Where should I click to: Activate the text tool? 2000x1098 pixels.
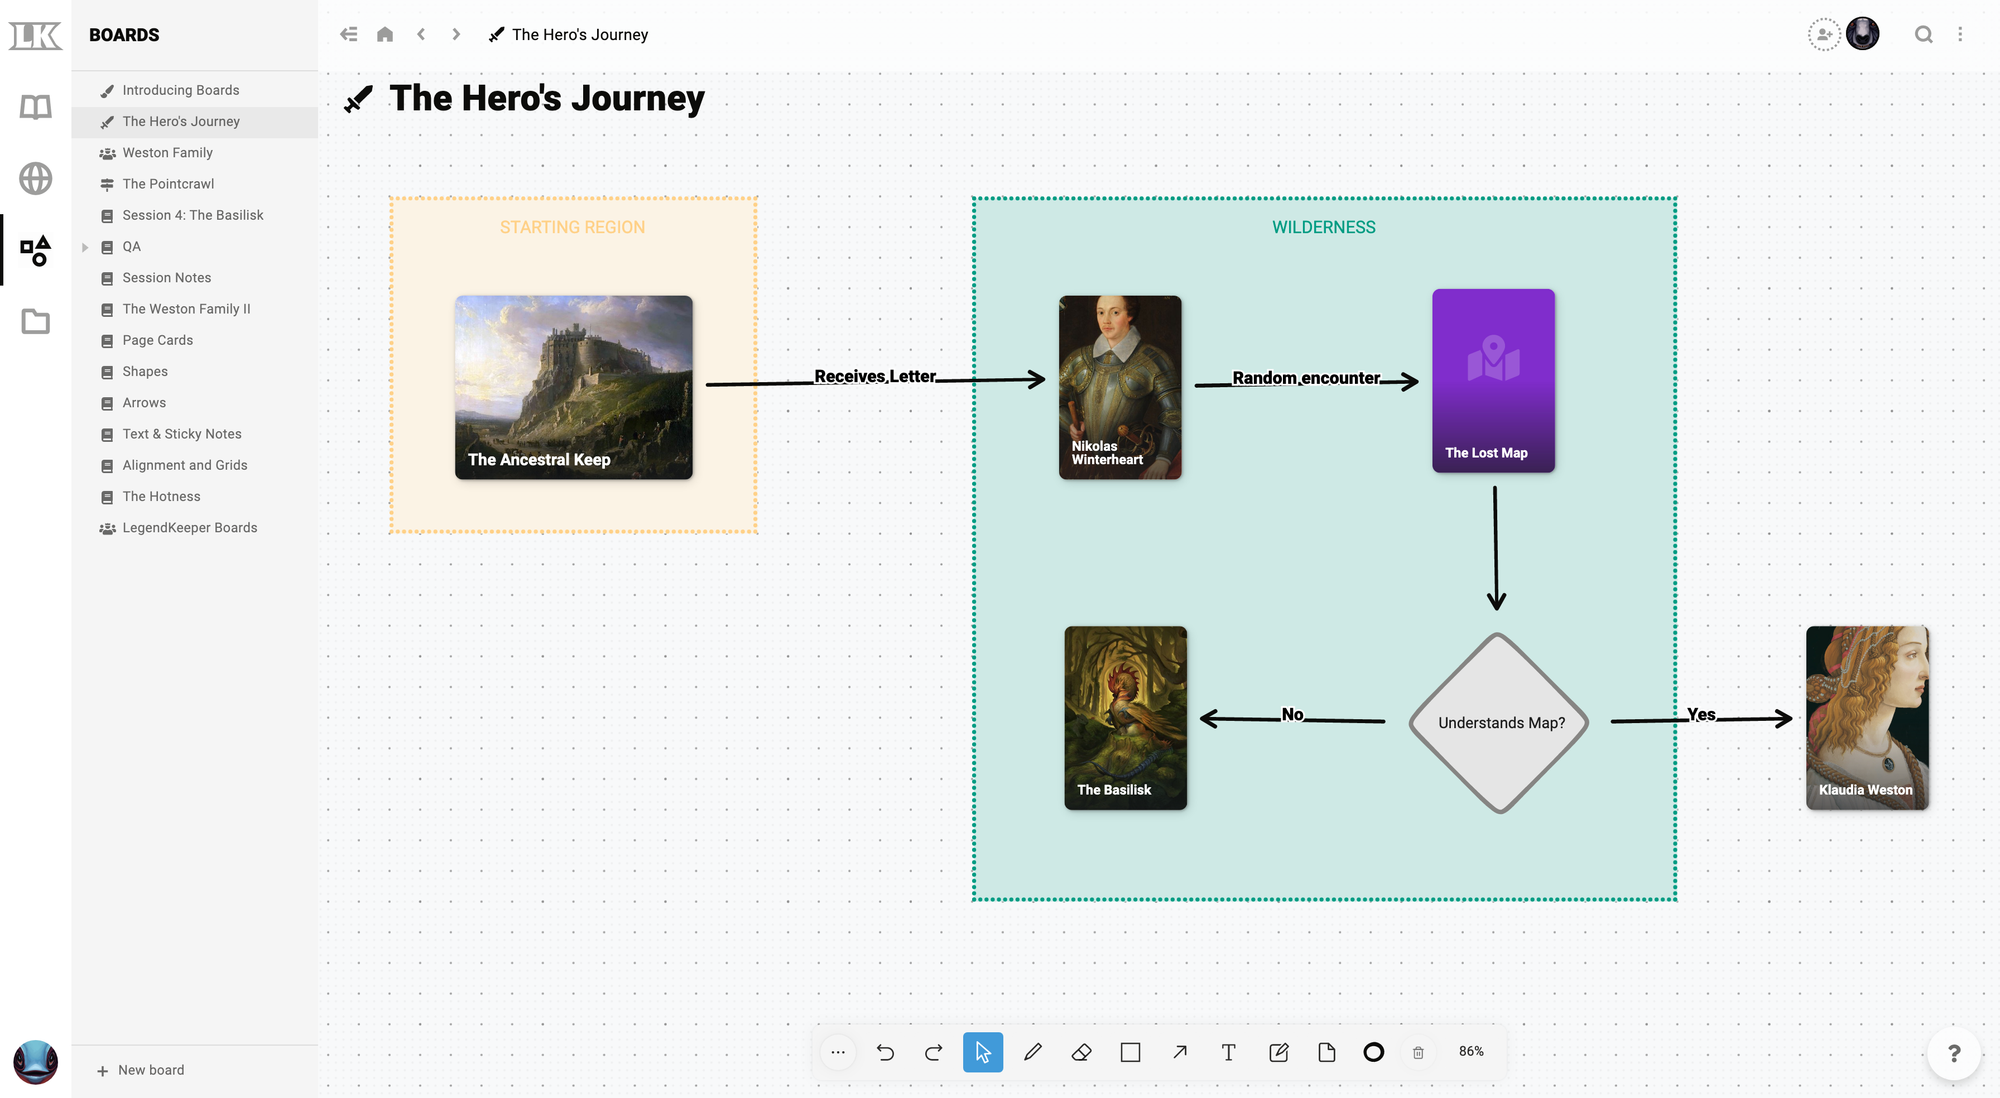[x=1228, y=1052]
